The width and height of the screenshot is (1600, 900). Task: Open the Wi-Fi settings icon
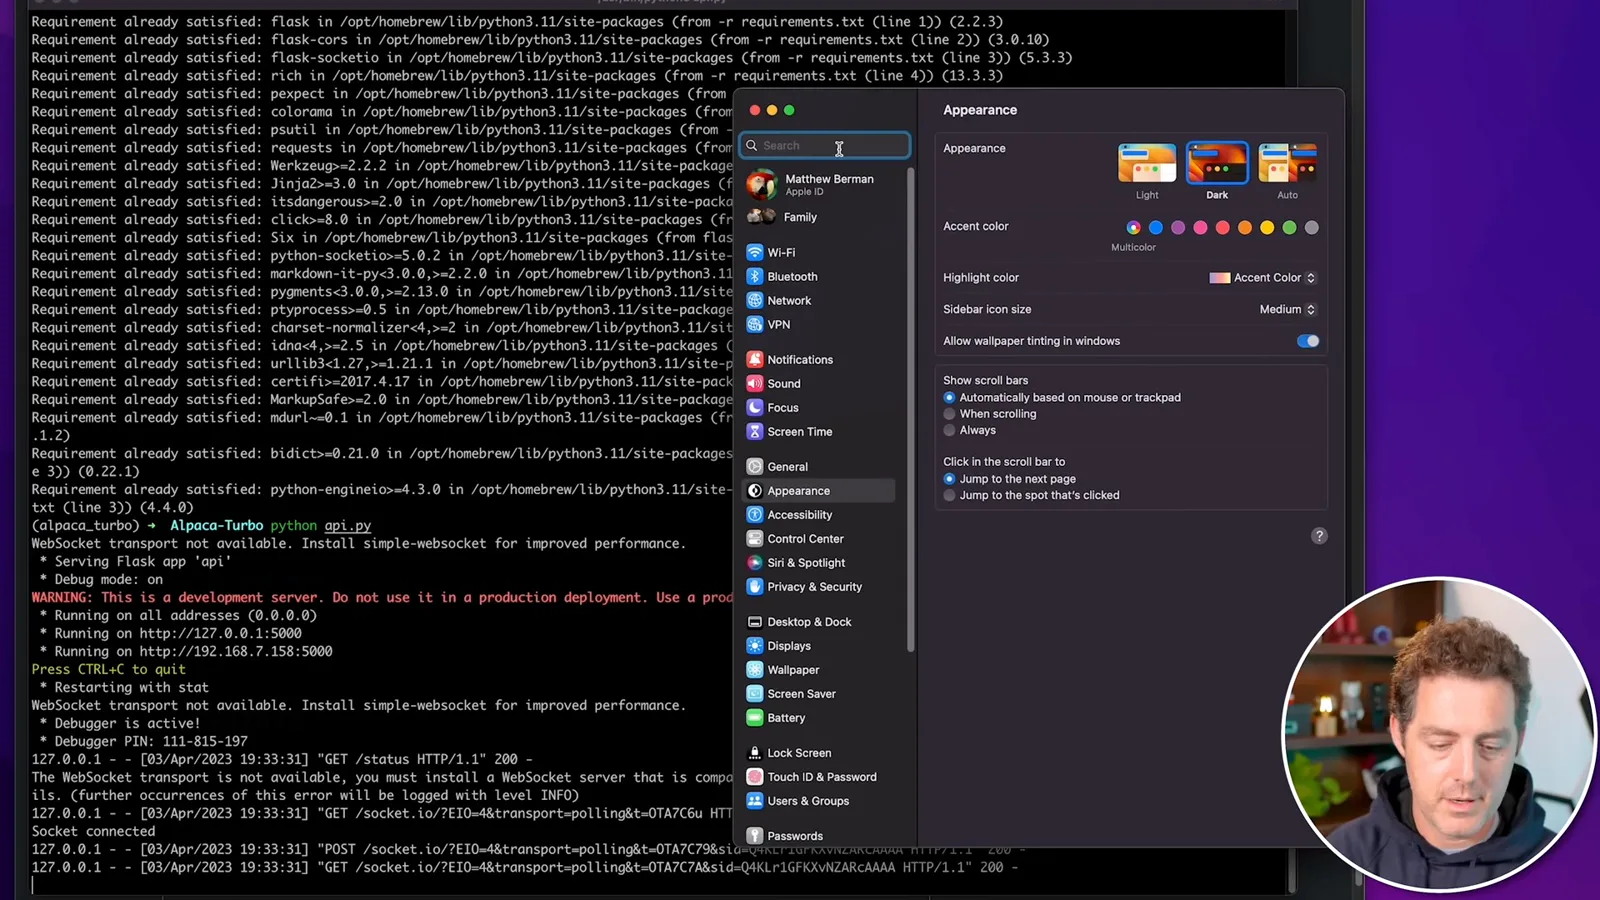point(755,253)
